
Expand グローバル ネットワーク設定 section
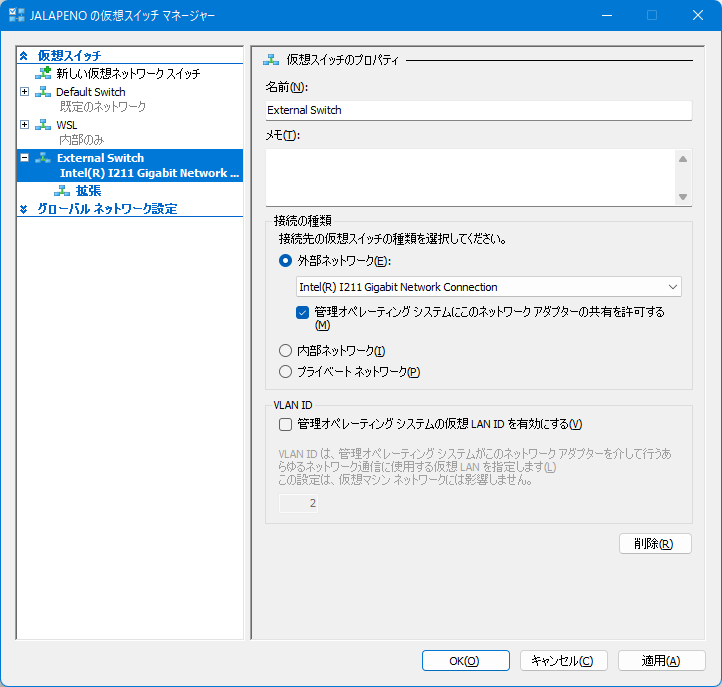coord(24,209)
